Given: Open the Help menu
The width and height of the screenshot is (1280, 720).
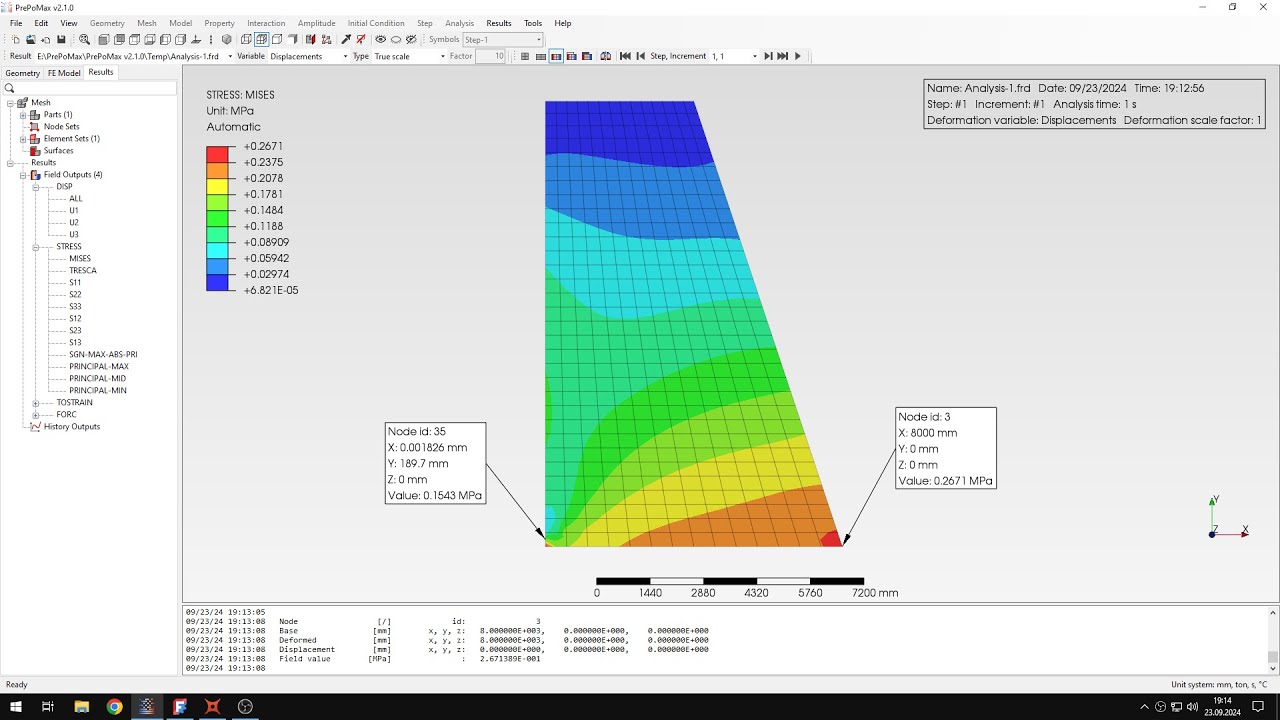Looking at the screenshot, I should click(x=563, y=23).
